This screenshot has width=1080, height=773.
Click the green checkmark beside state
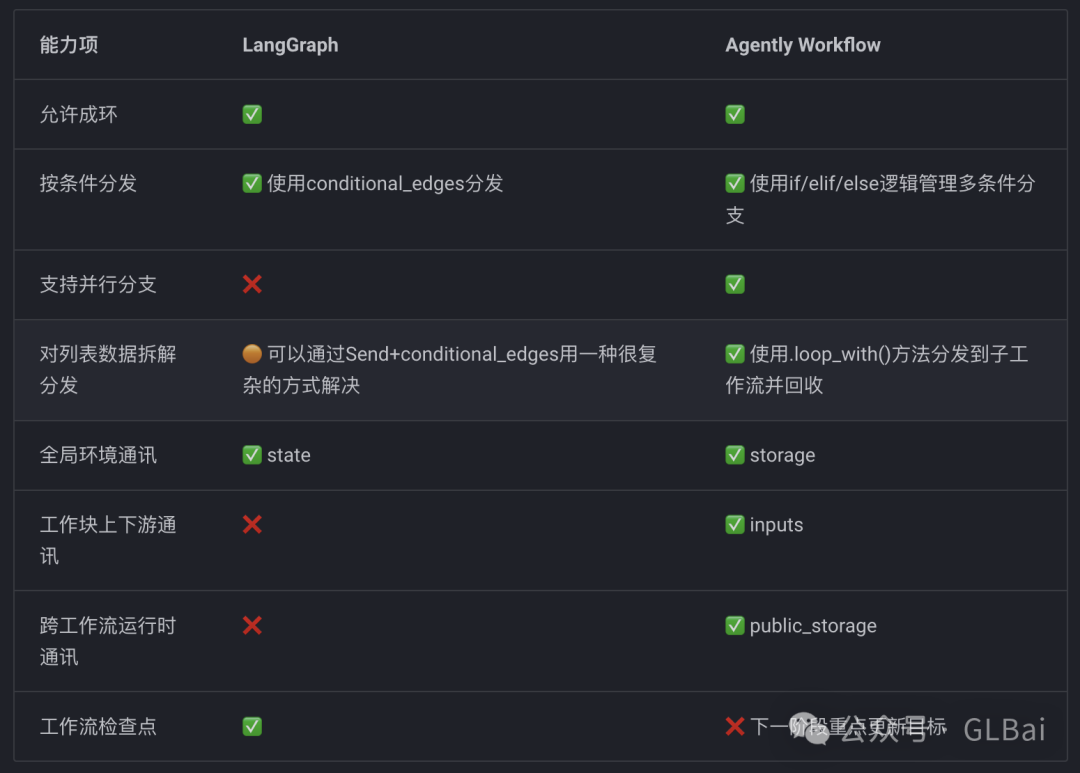point(252,456)
